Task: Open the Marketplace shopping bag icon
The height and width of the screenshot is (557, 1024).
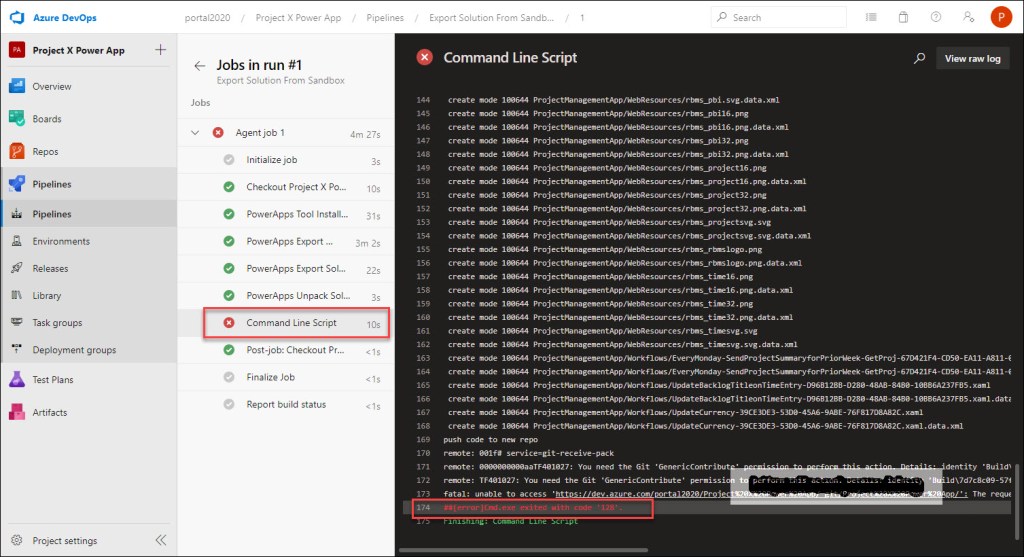Action: pos(903,17)
